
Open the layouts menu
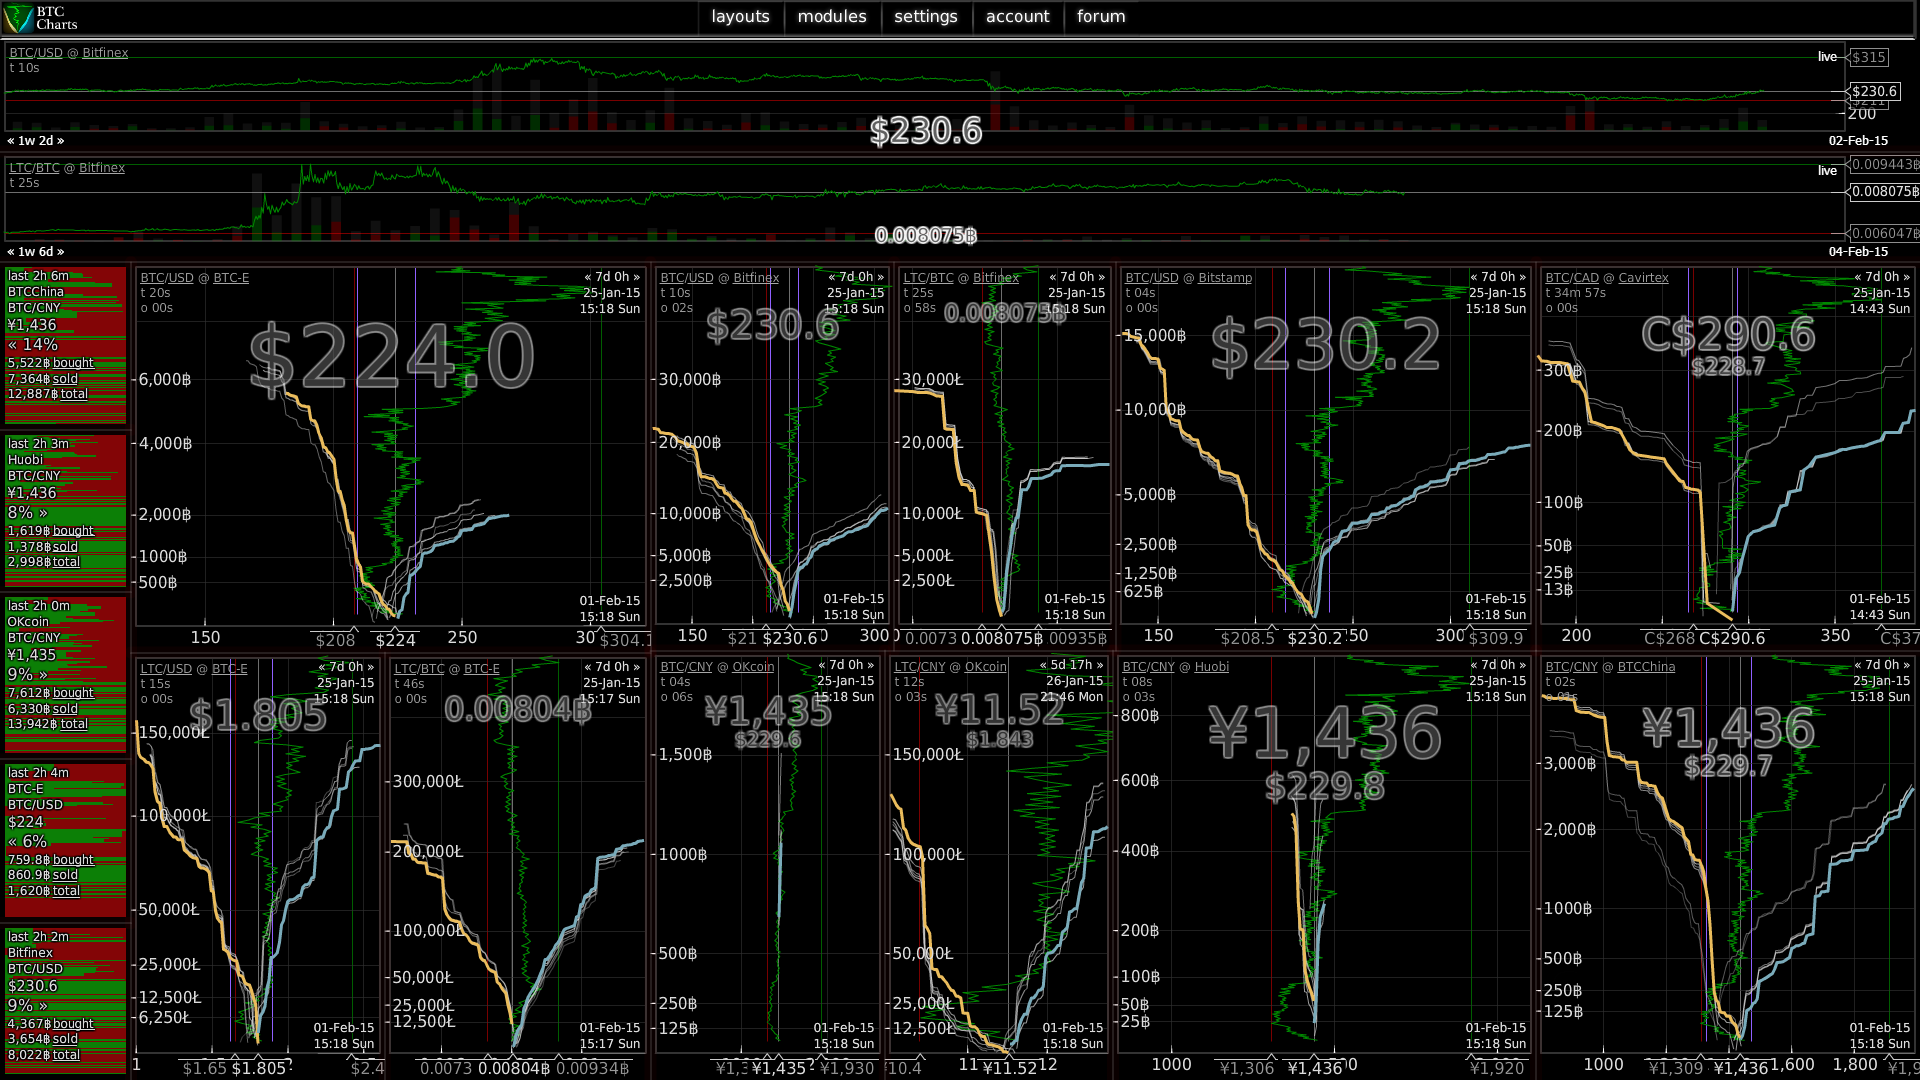tap(740, 17)
